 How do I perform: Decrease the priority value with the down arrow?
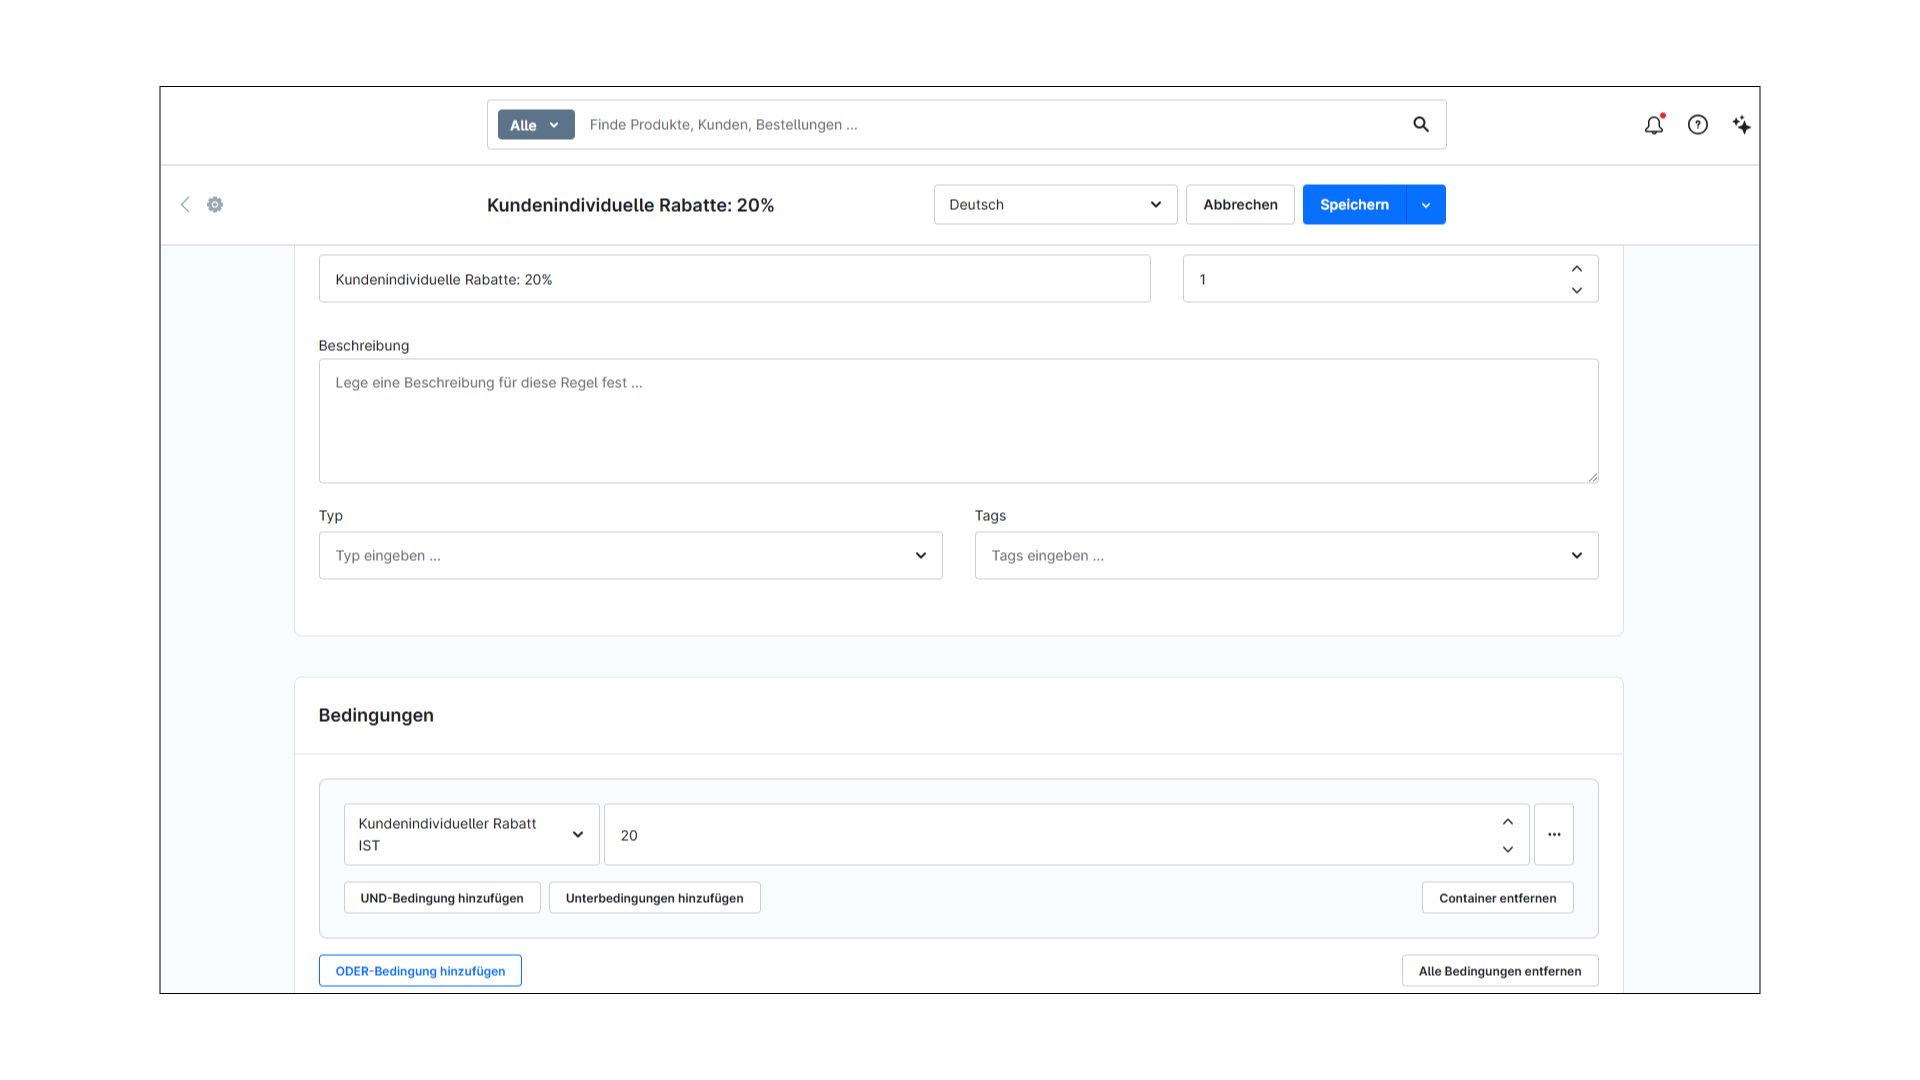[x=1577, y=290]
